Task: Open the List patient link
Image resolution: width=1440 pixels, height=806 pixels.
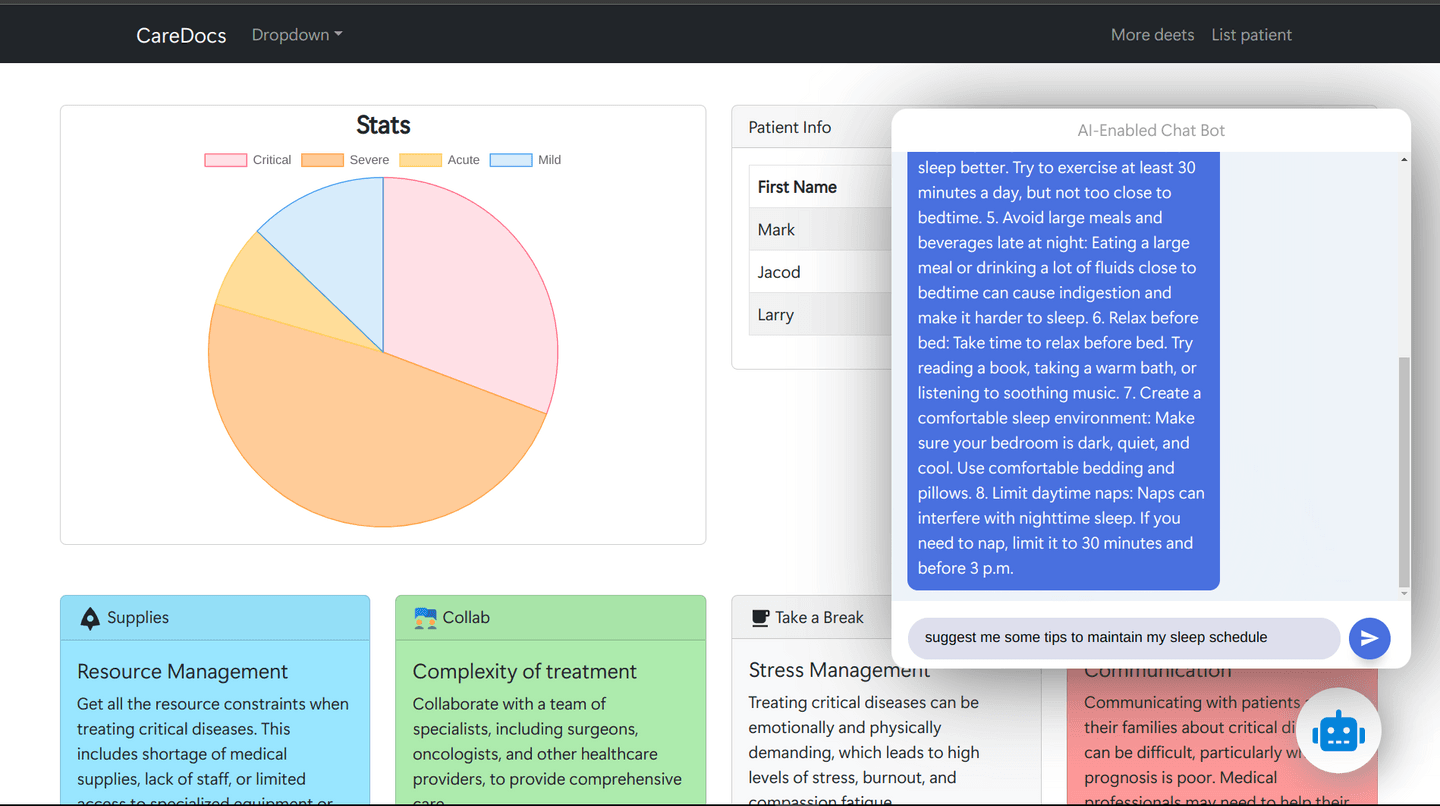Action: [x=1251, y=35]
